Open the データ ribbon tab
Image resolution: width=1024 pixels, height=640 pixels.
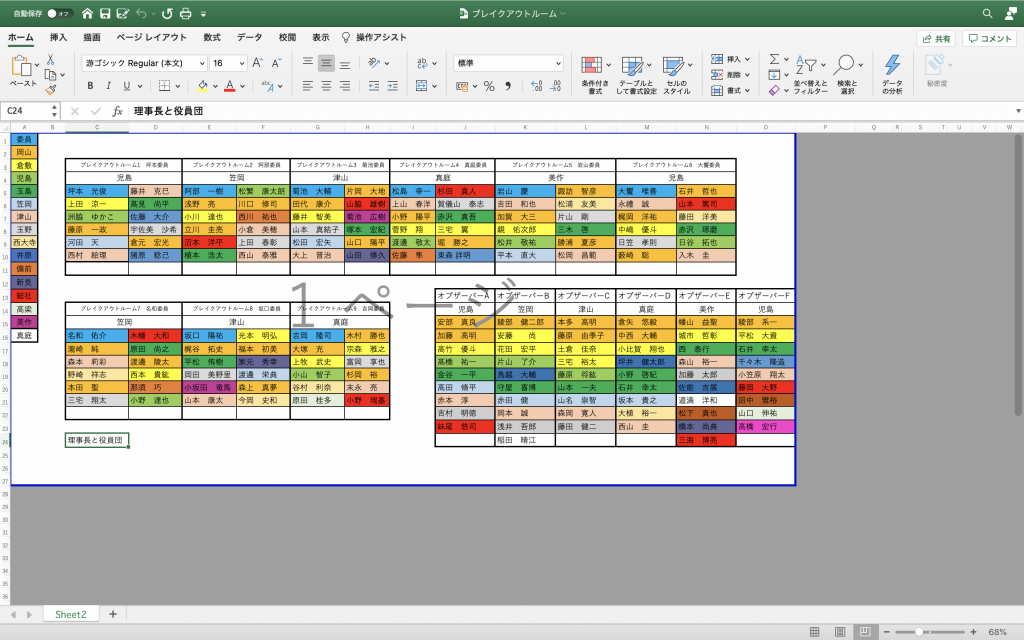pos(249,37)
